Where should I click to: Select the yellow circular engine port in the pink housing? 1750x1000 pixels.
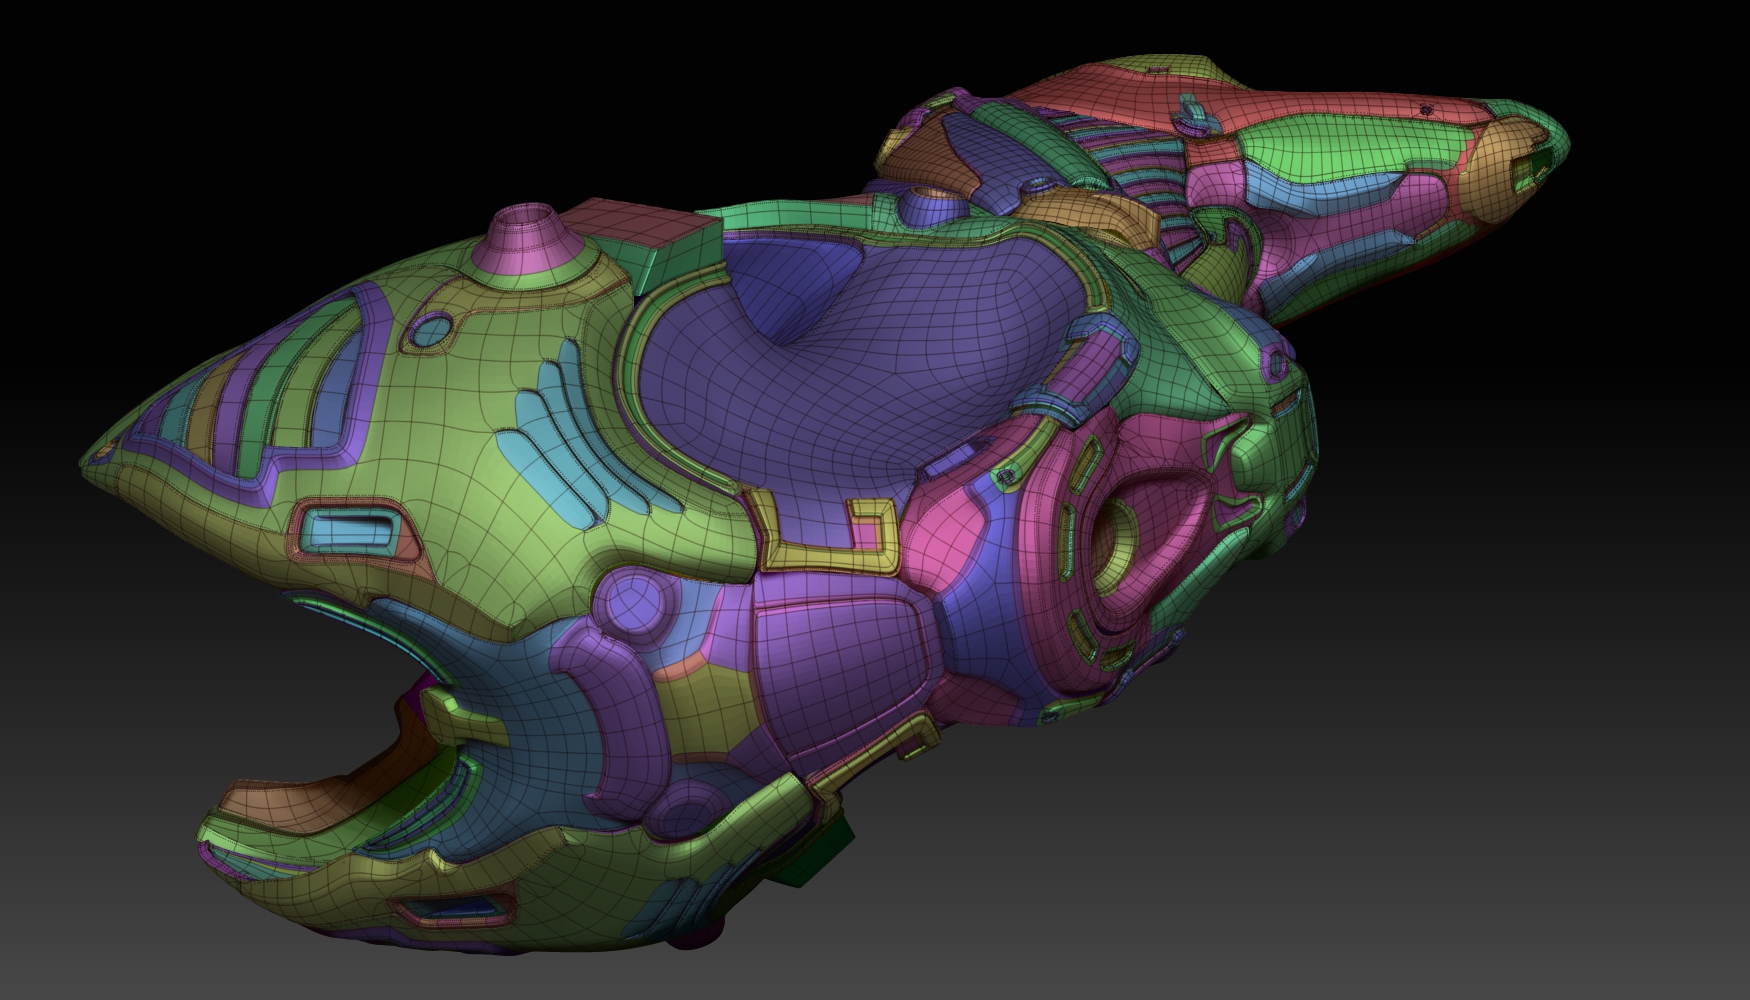1116,545
